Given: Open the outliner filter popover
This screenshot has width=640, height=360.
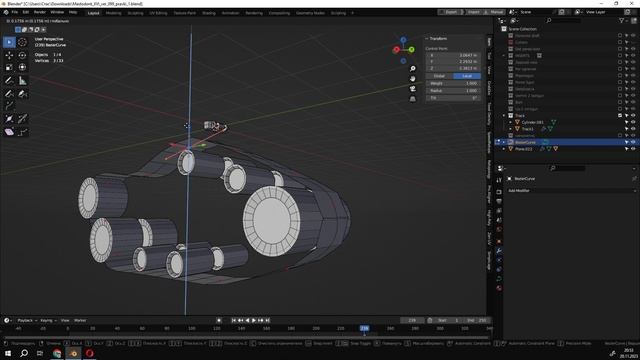Looking at the screenshot, I should (622, 20).
